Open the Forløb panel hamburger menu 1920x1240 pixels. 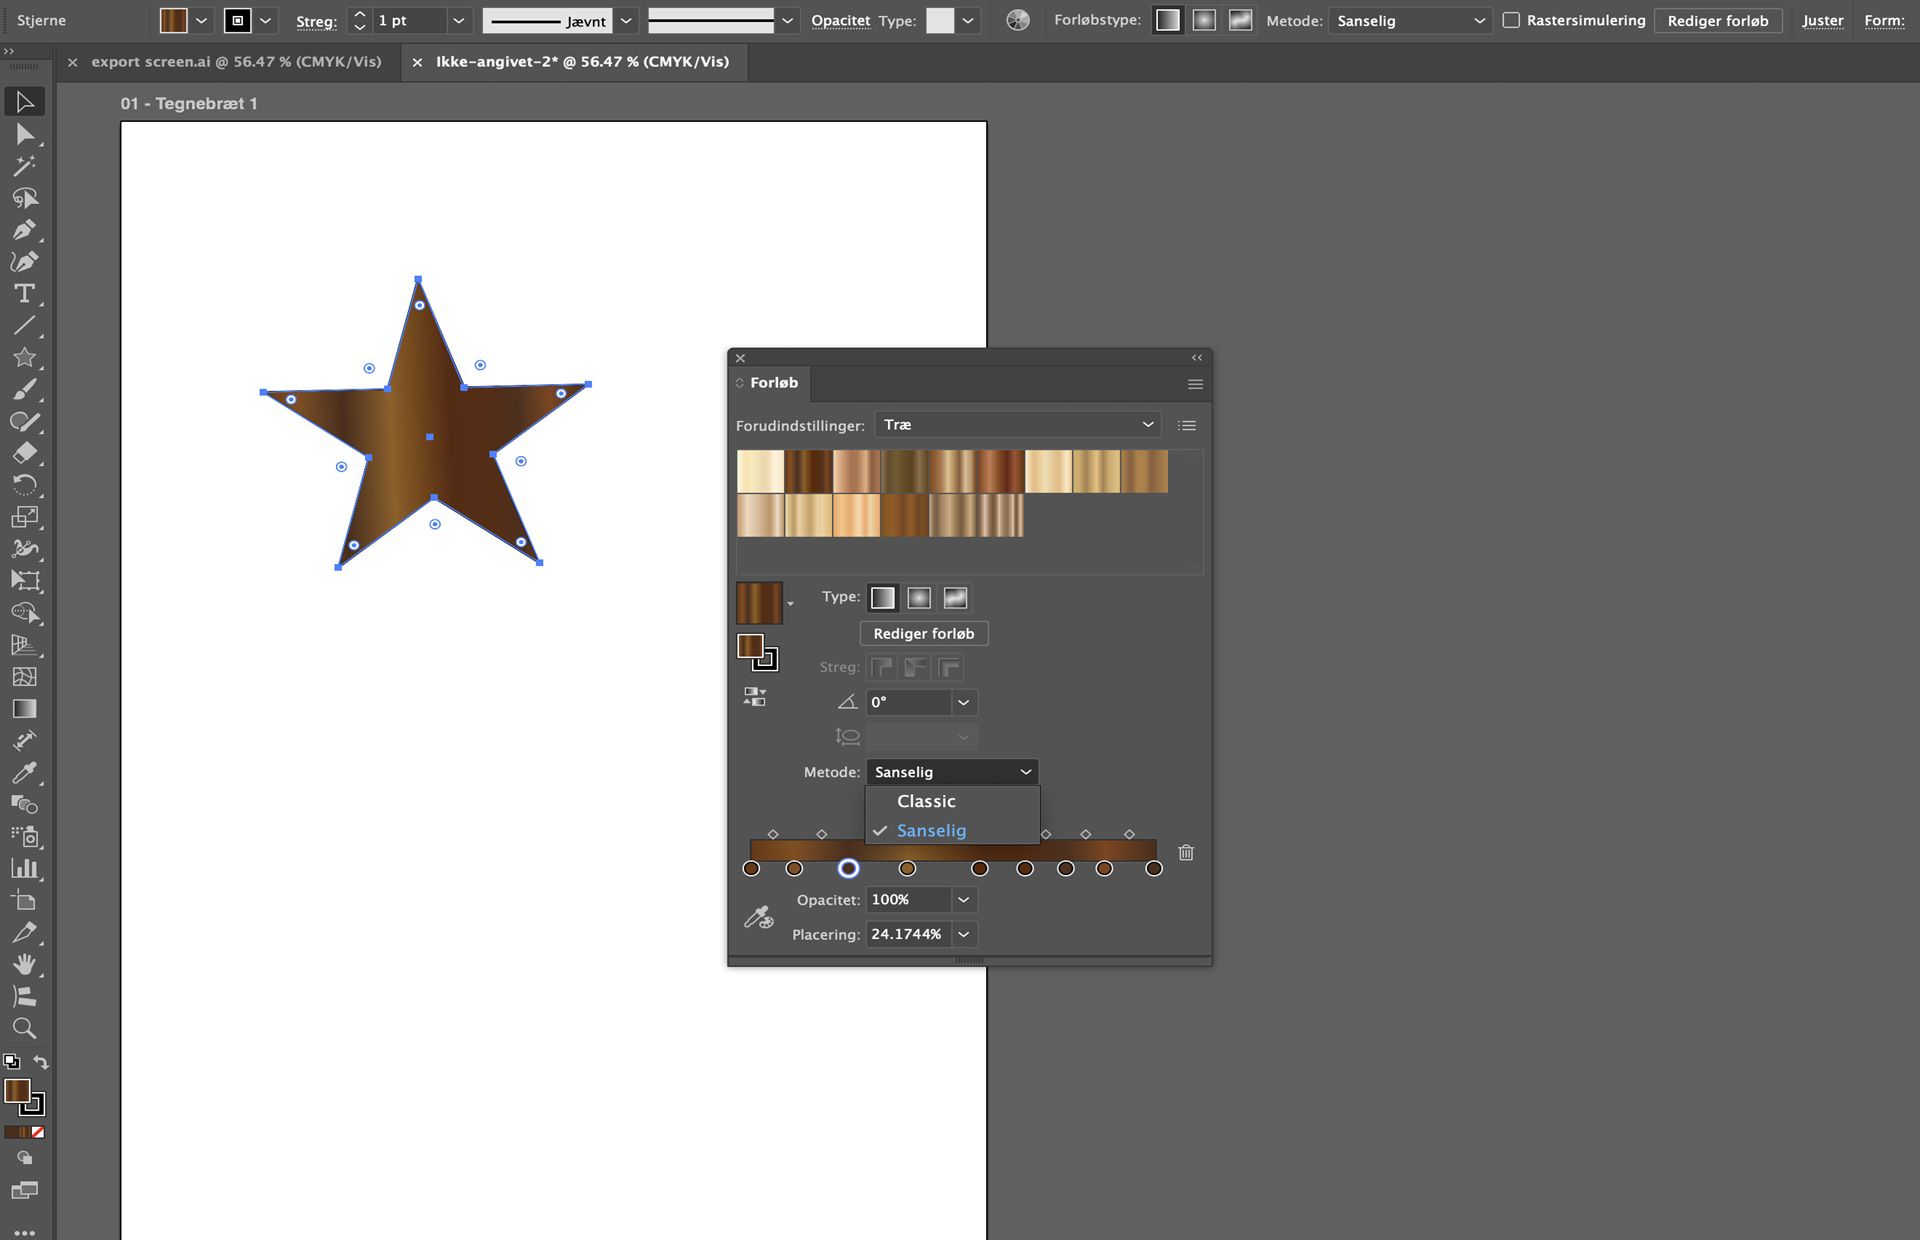tap(1195, 384)
